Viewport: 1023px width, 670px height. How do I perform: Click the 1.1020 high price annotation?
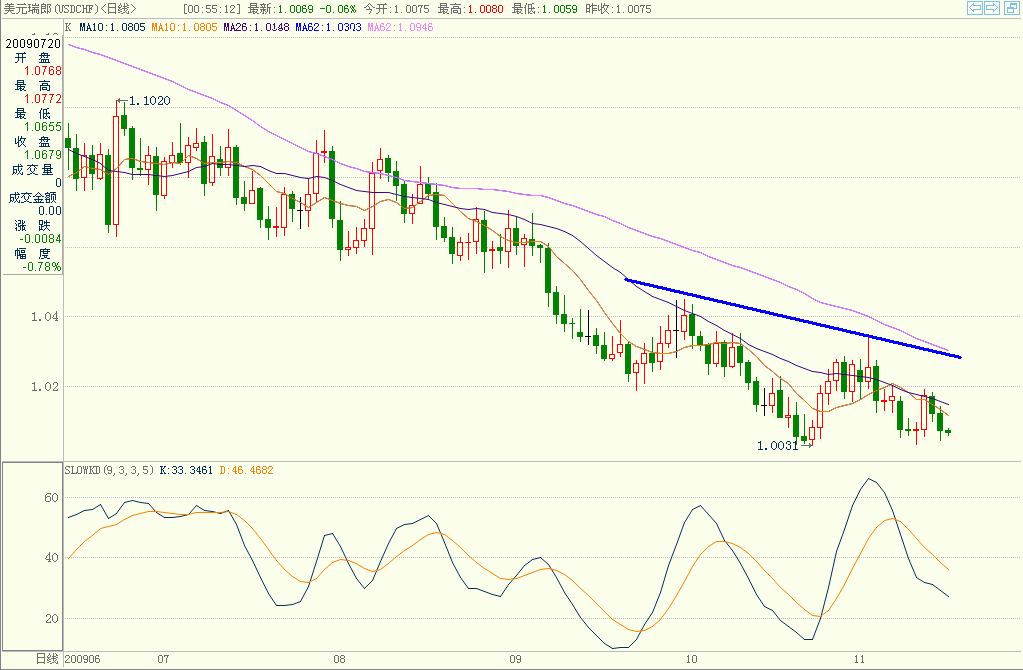[x=149, y=100]
